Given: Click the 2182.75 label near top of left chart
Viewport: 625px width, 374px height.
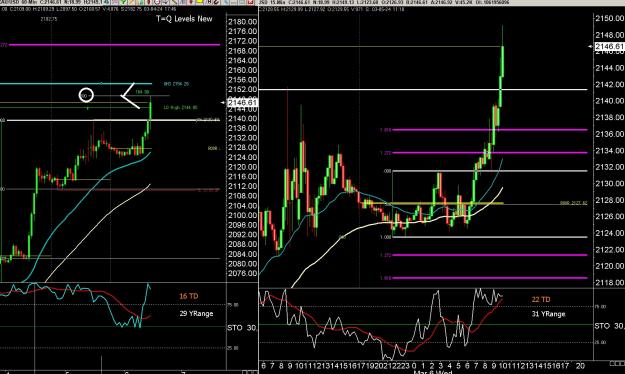Looking at the screenshot, I should [x=49, y=19].
